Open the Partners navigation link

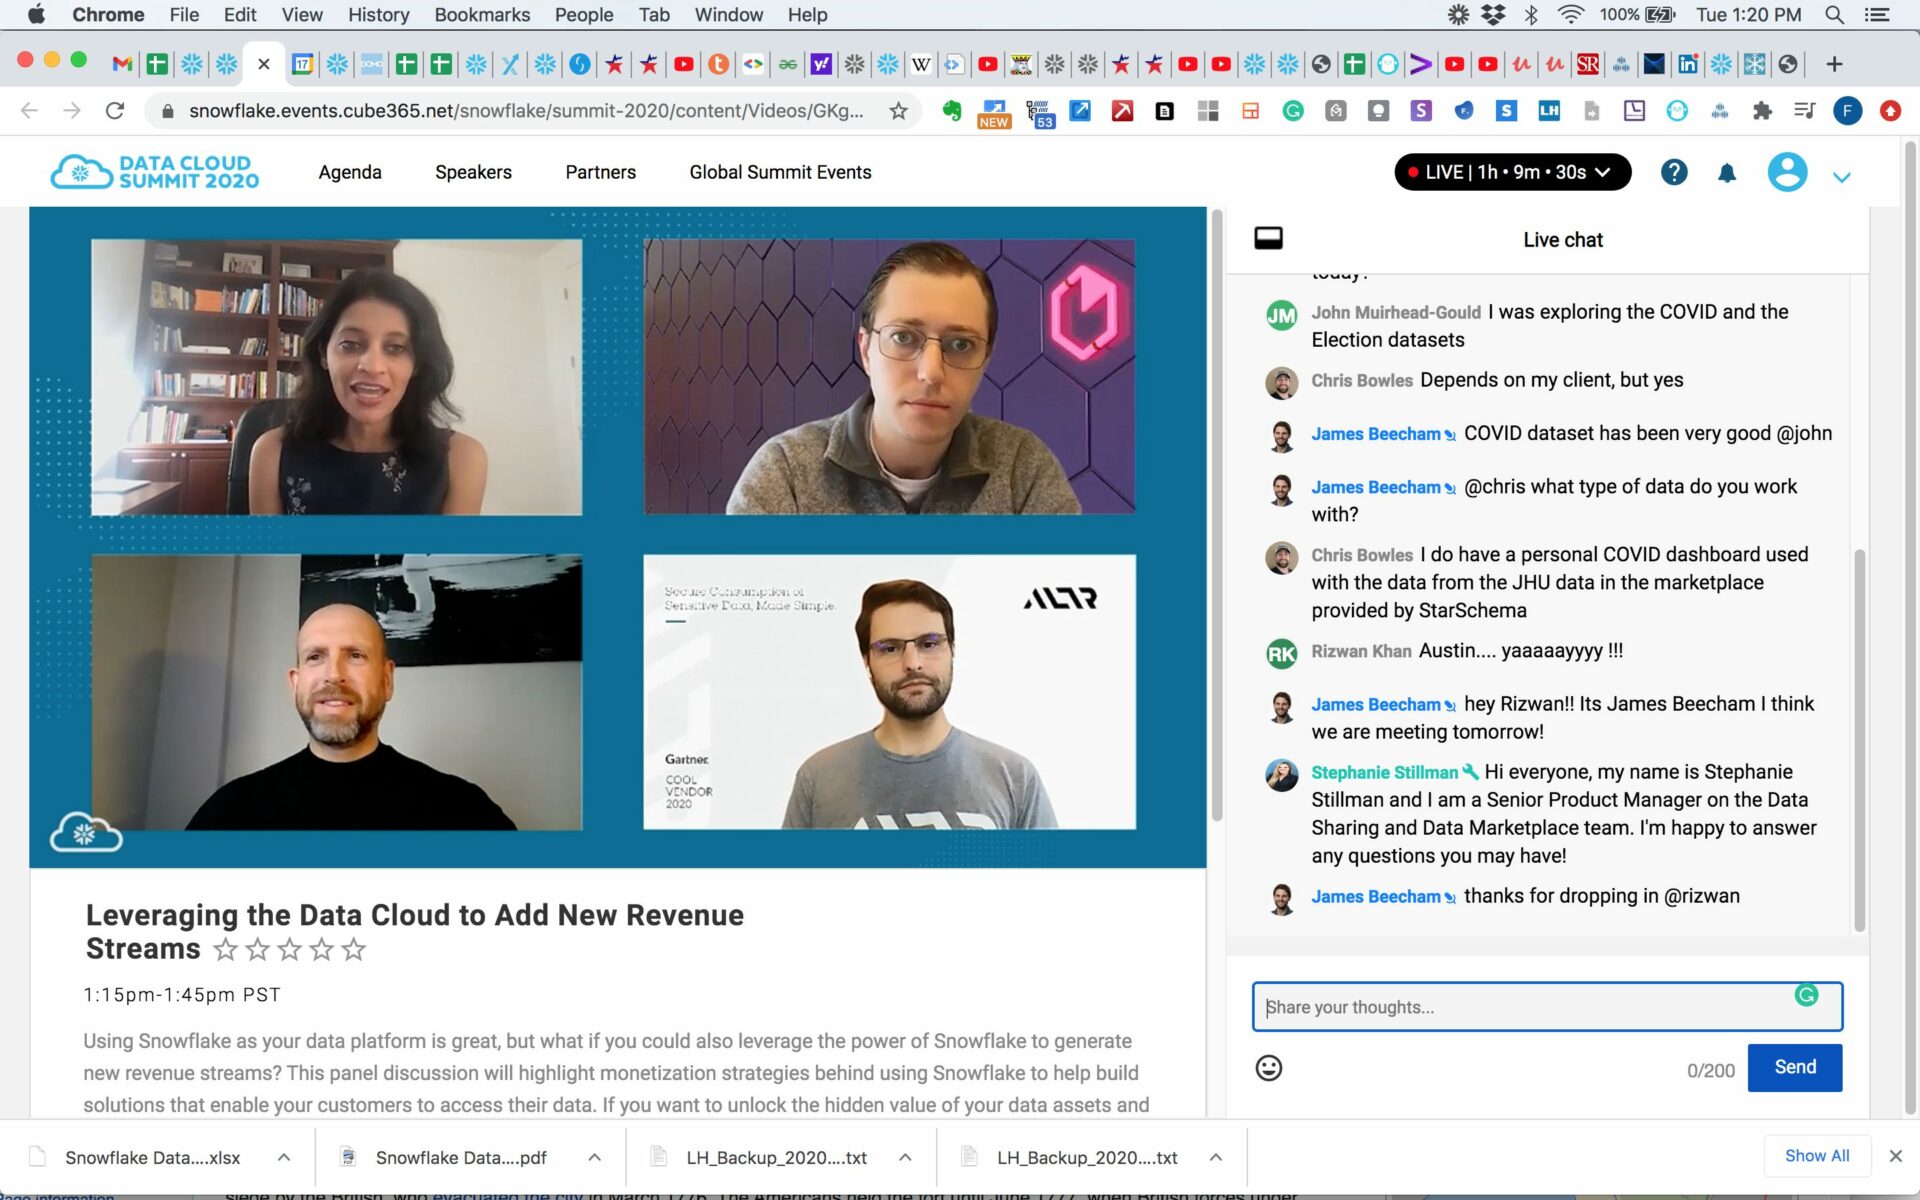[600, 172]
